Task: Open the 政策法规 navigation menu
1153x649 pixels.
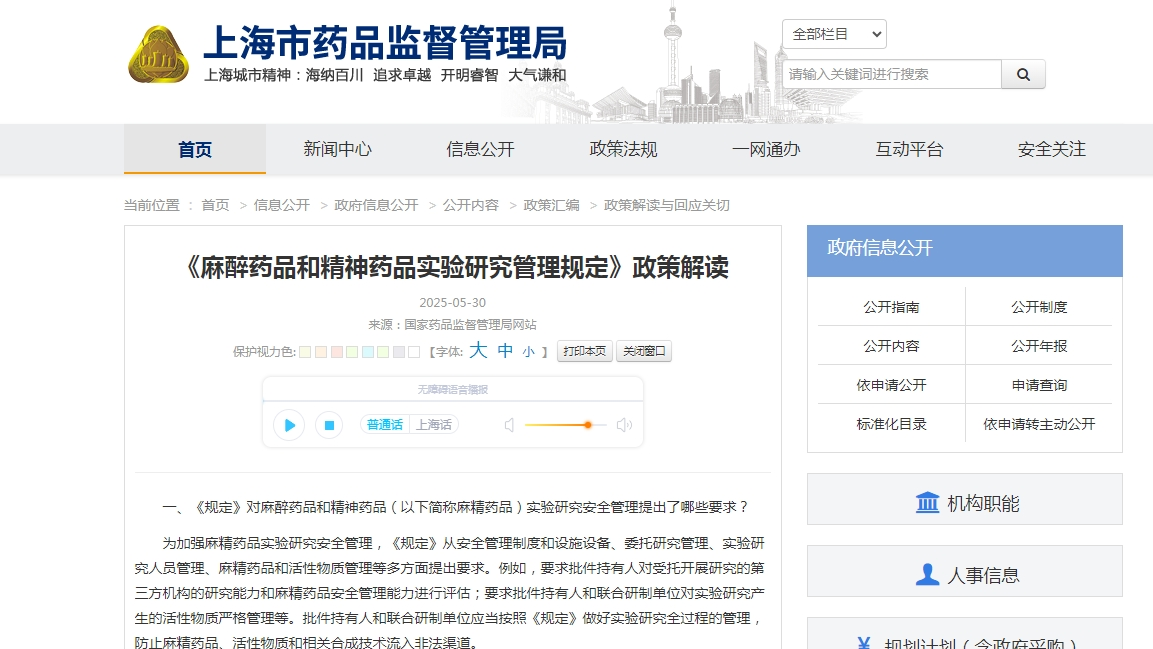Action: click(x=623, y=150)
